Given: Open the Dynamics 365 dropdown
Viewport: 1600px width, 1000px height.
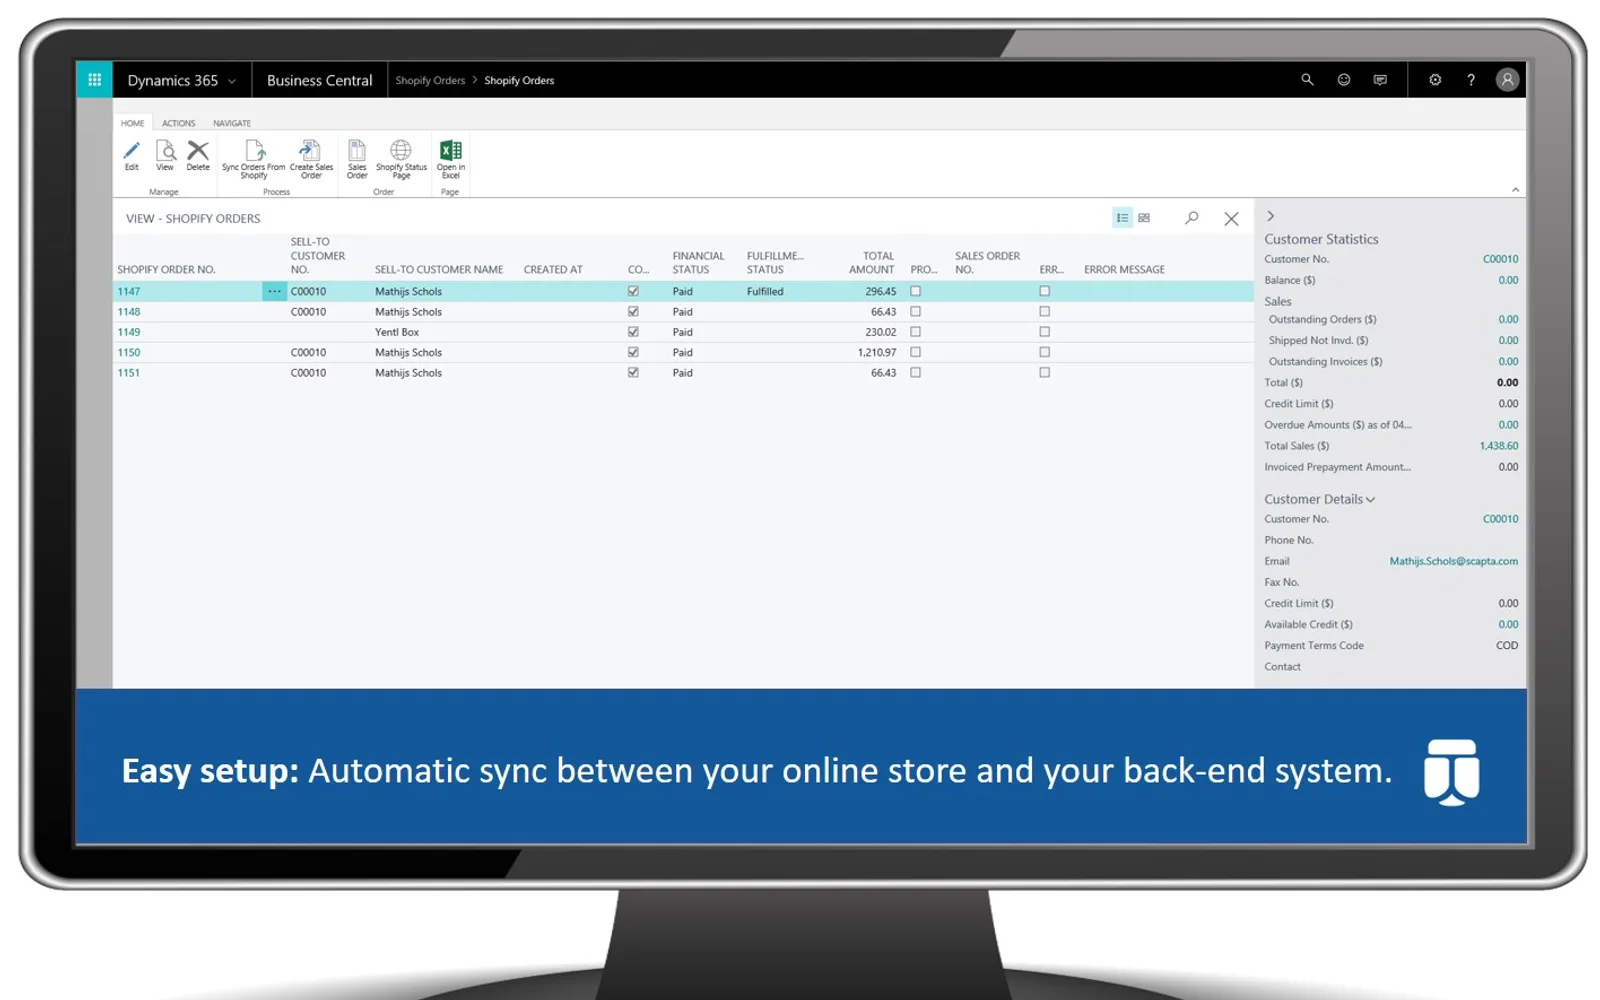Looking at the screenshot, I should [183, 80].
